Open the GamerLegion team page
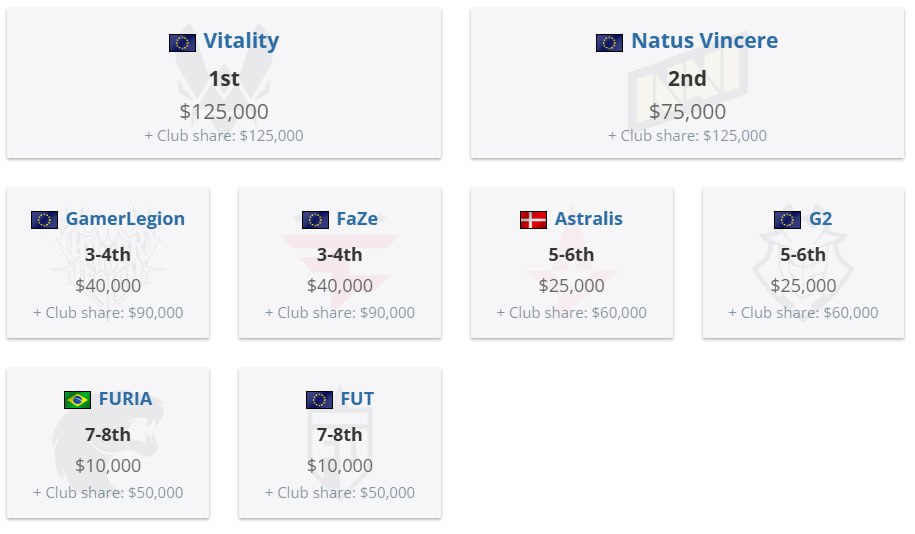The width and height of the screenshot is (915, 534). [x=125, y=219]
